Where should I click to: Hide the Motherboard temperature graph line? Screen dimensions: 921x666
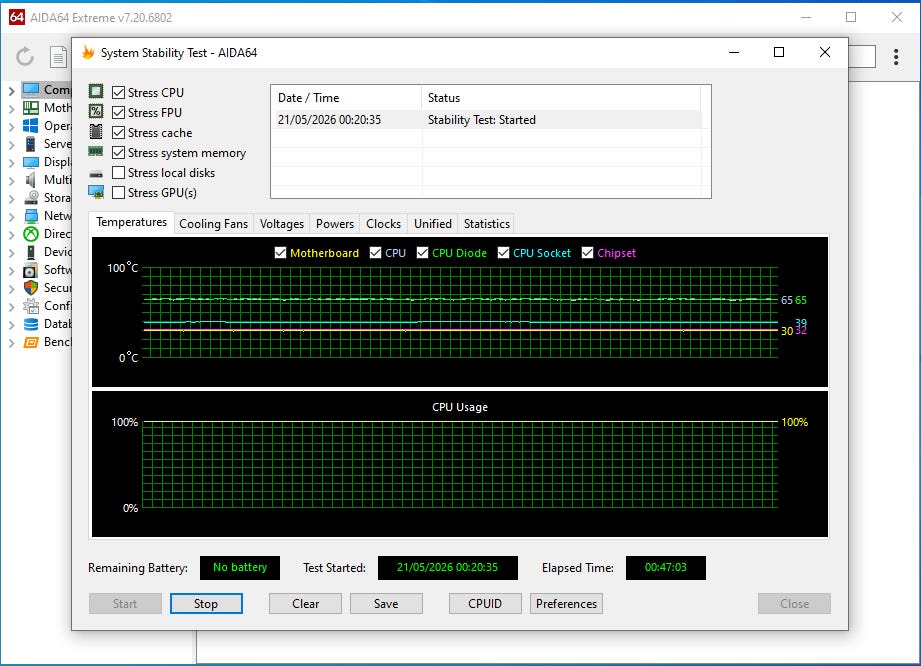point(280,253)
